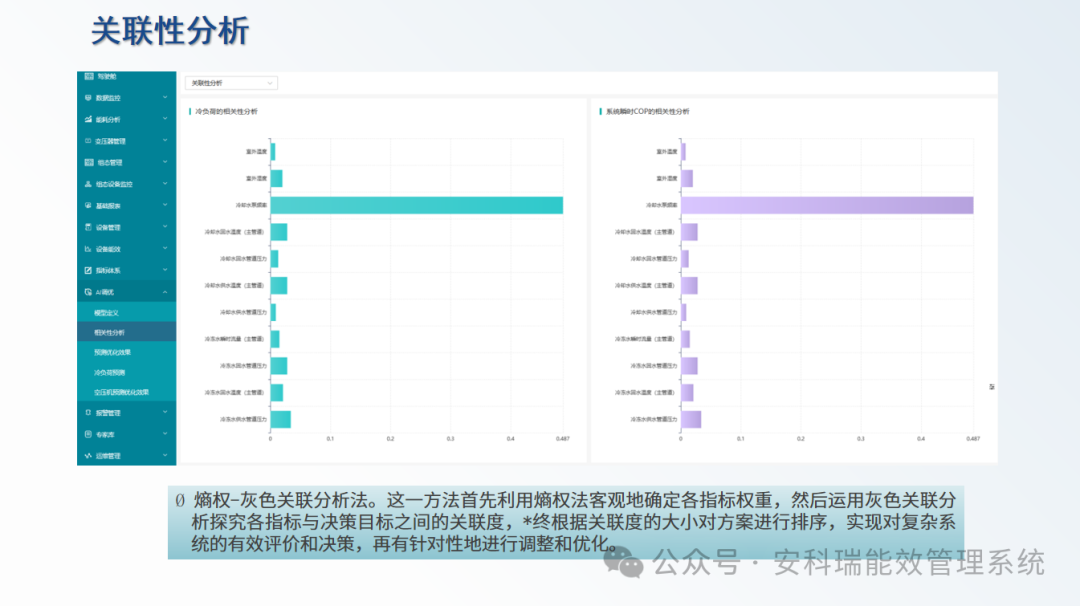Open the 模型定义 submenu item

[x=127, y=313]
